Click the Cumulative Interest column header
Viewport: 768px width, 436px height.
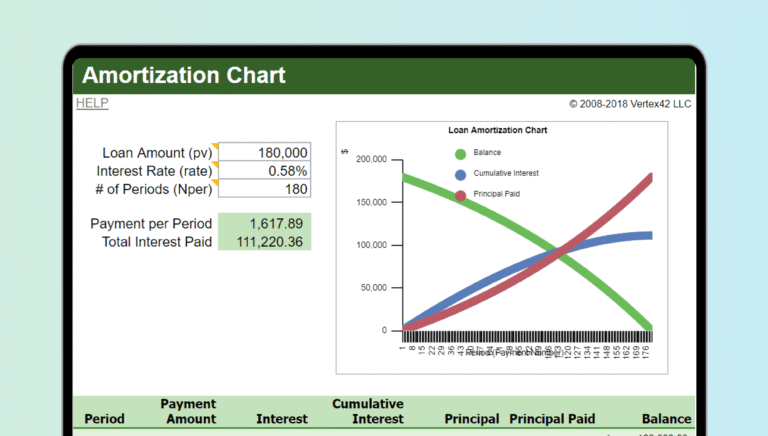point(368,411)
